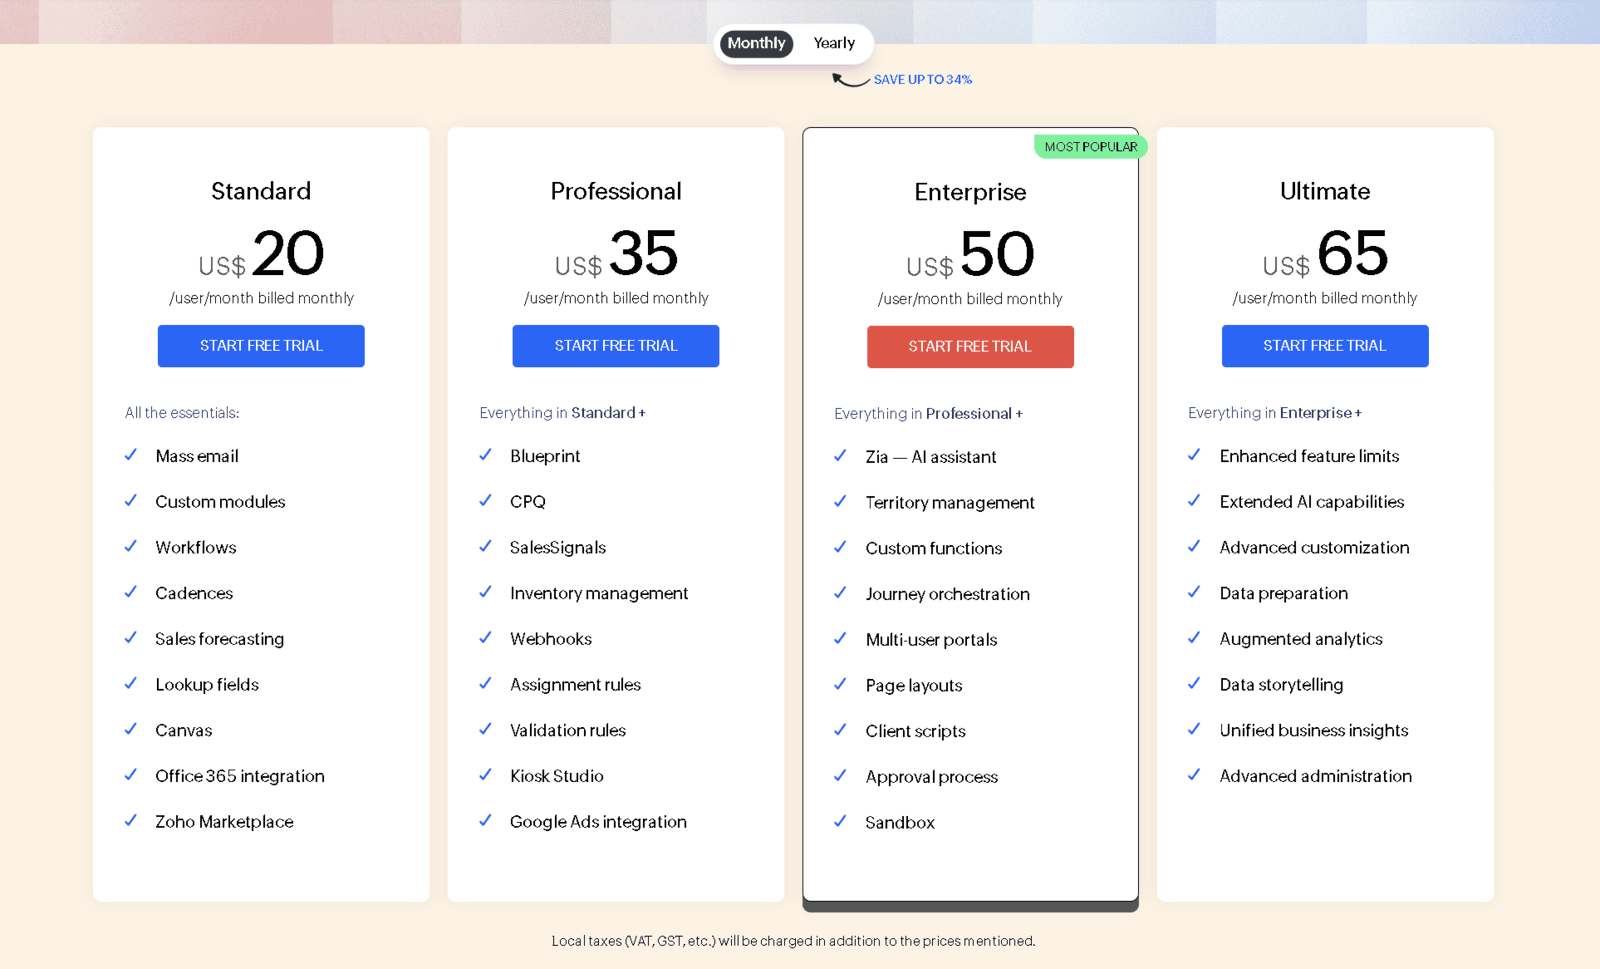Click the 'Google Ads integration' feature text
The width and height of the screenshot is (1600, 969).
(x=598, y=822)
